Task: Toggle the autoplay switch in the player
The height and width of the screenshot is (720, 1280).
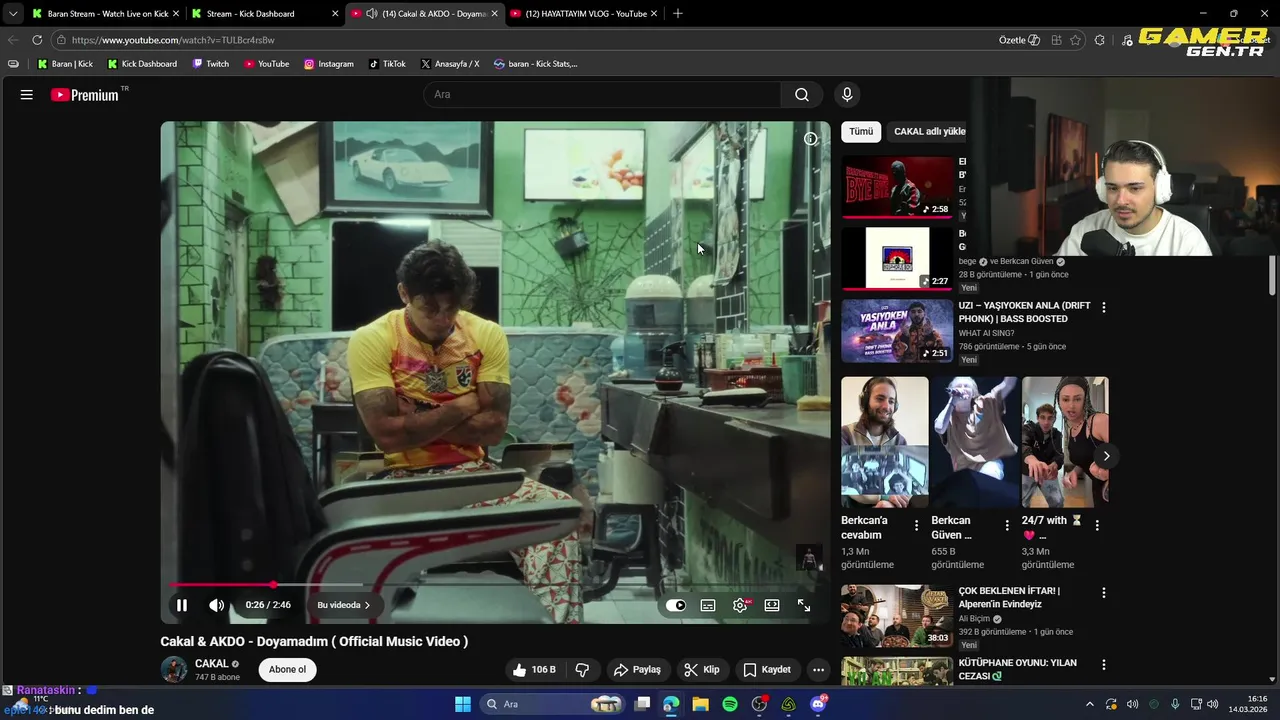Action: point(676,605)
